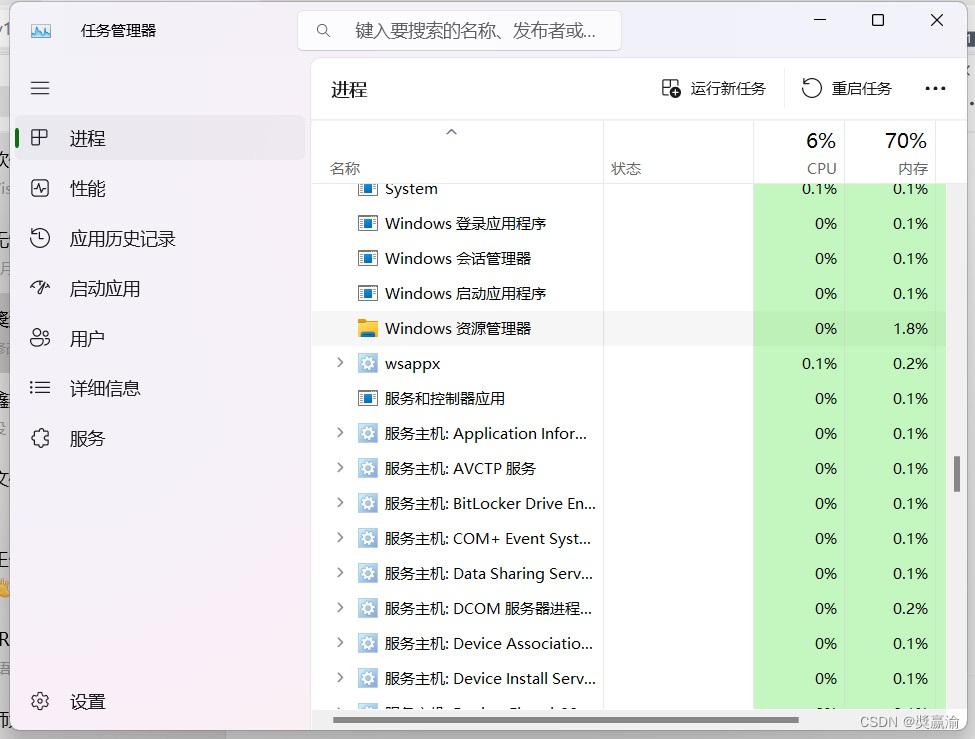Open 设置 settings at bottom of sidebar
975x739 pixels.
(160, 702)
